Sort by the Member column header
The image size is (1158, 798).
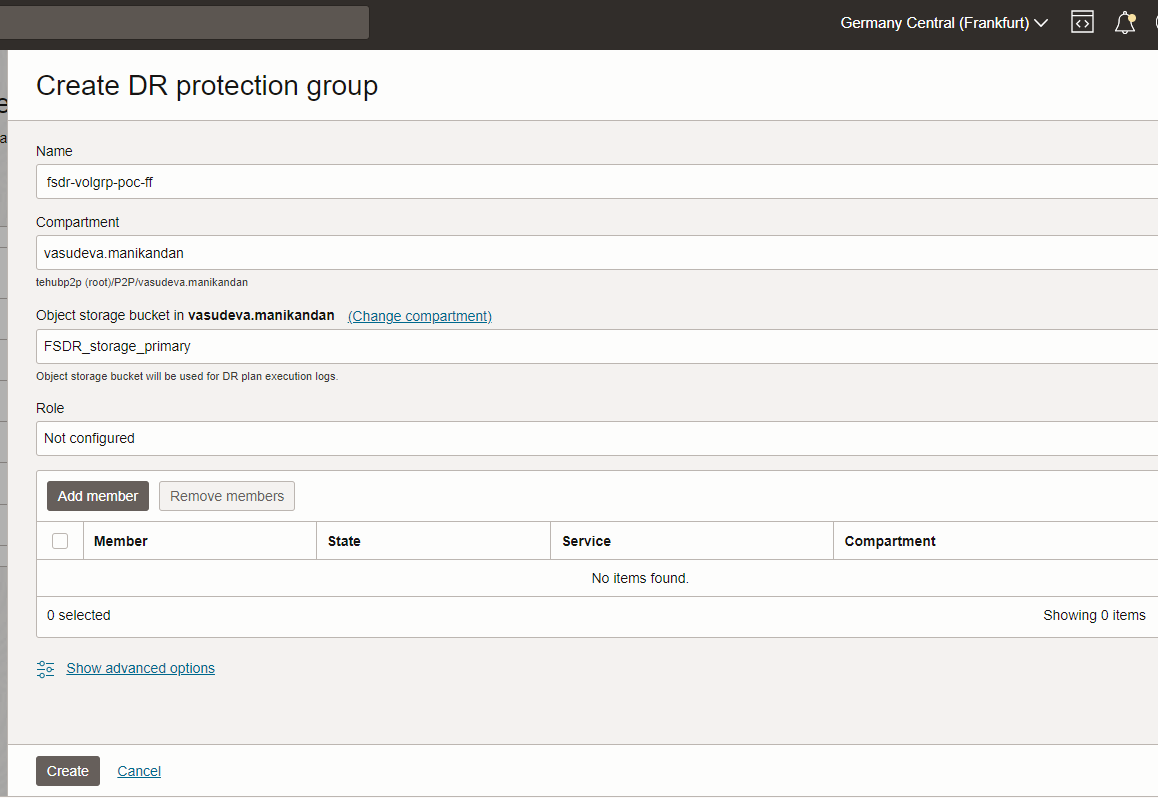click(x=121, y=541)
